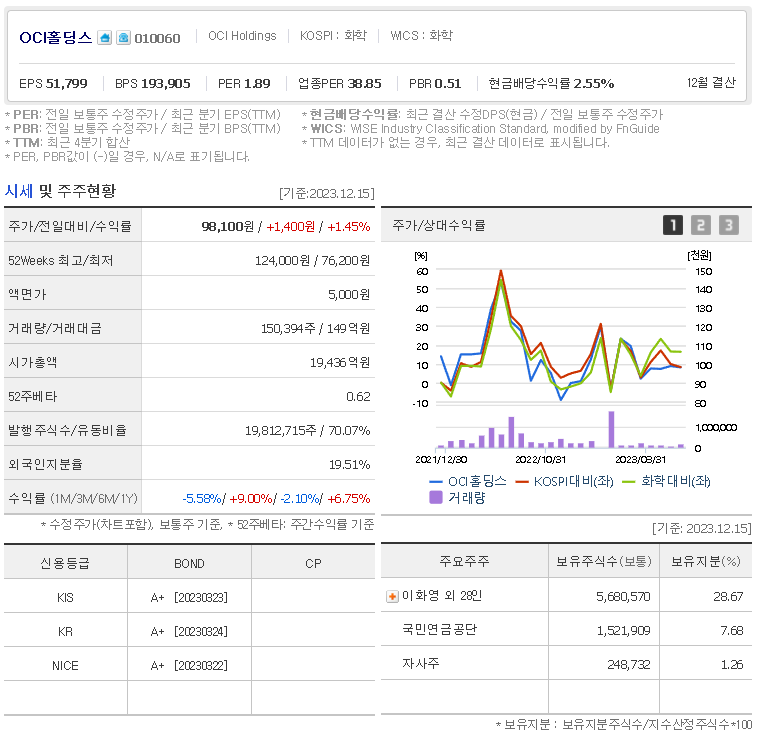Switch to chart tab 2
The image size is (763, 740).
click(x=701, y=225)
